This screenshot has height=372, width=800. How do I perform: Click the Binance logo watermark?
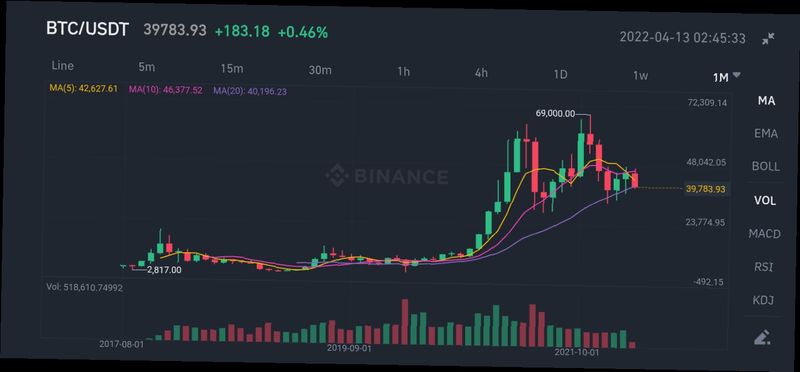(387, 177)
